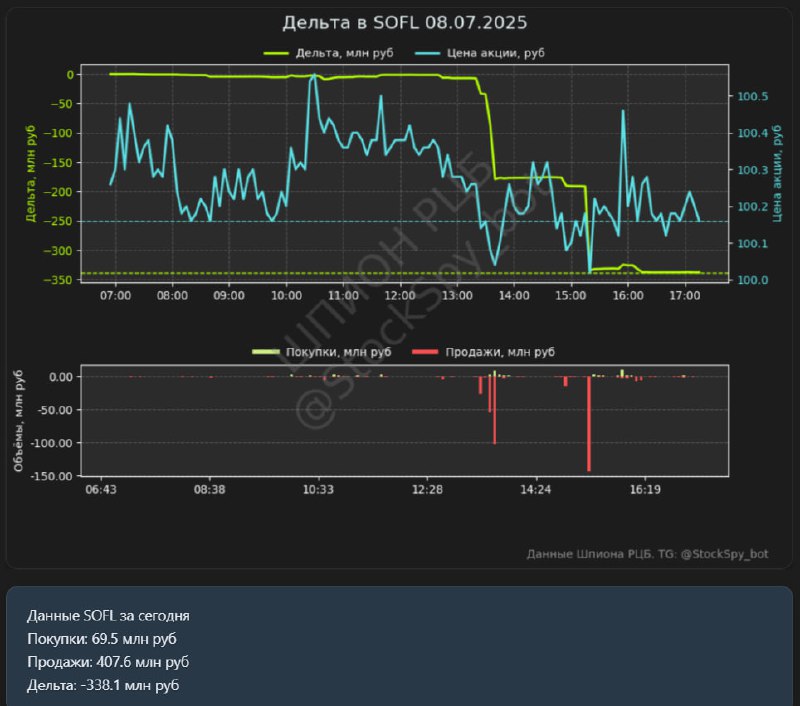This screenshot has height=706, width=800.
Task: Select the heading "Данные SOFL за сегодня"
Action: (x=108, y=616)
